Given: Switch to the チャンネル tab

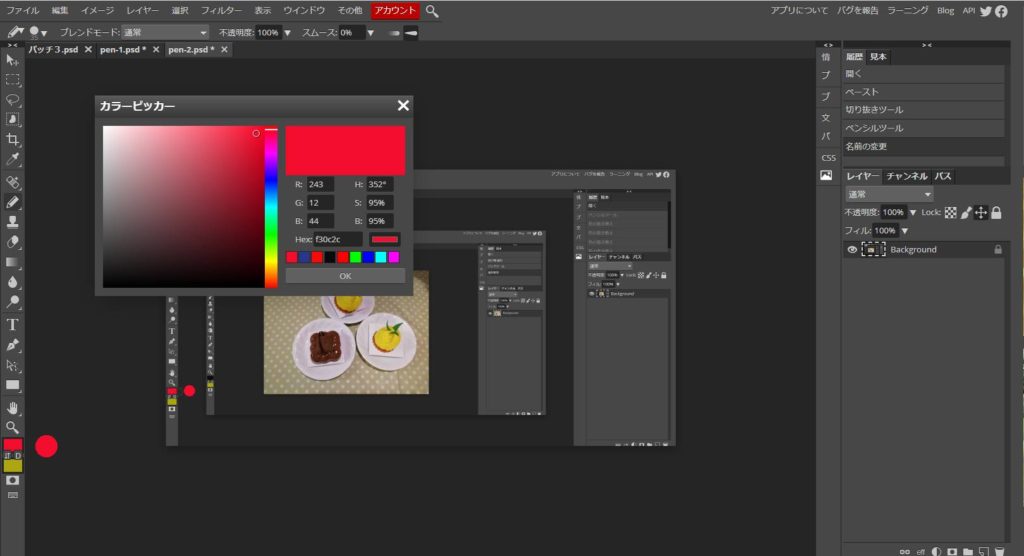Looking at the screenshot, I should pos(907,176).
